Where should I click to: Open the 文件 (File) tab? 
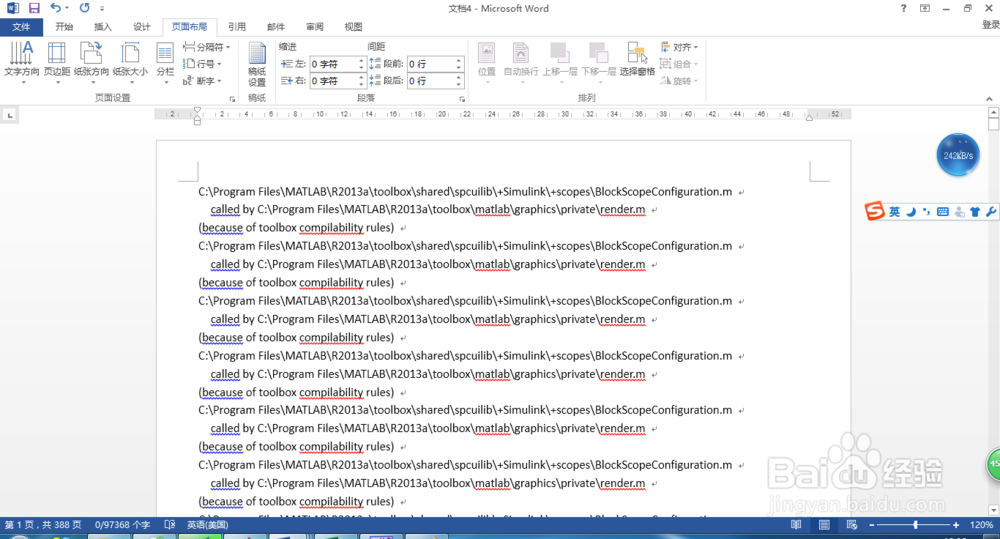tap(21, 27)
